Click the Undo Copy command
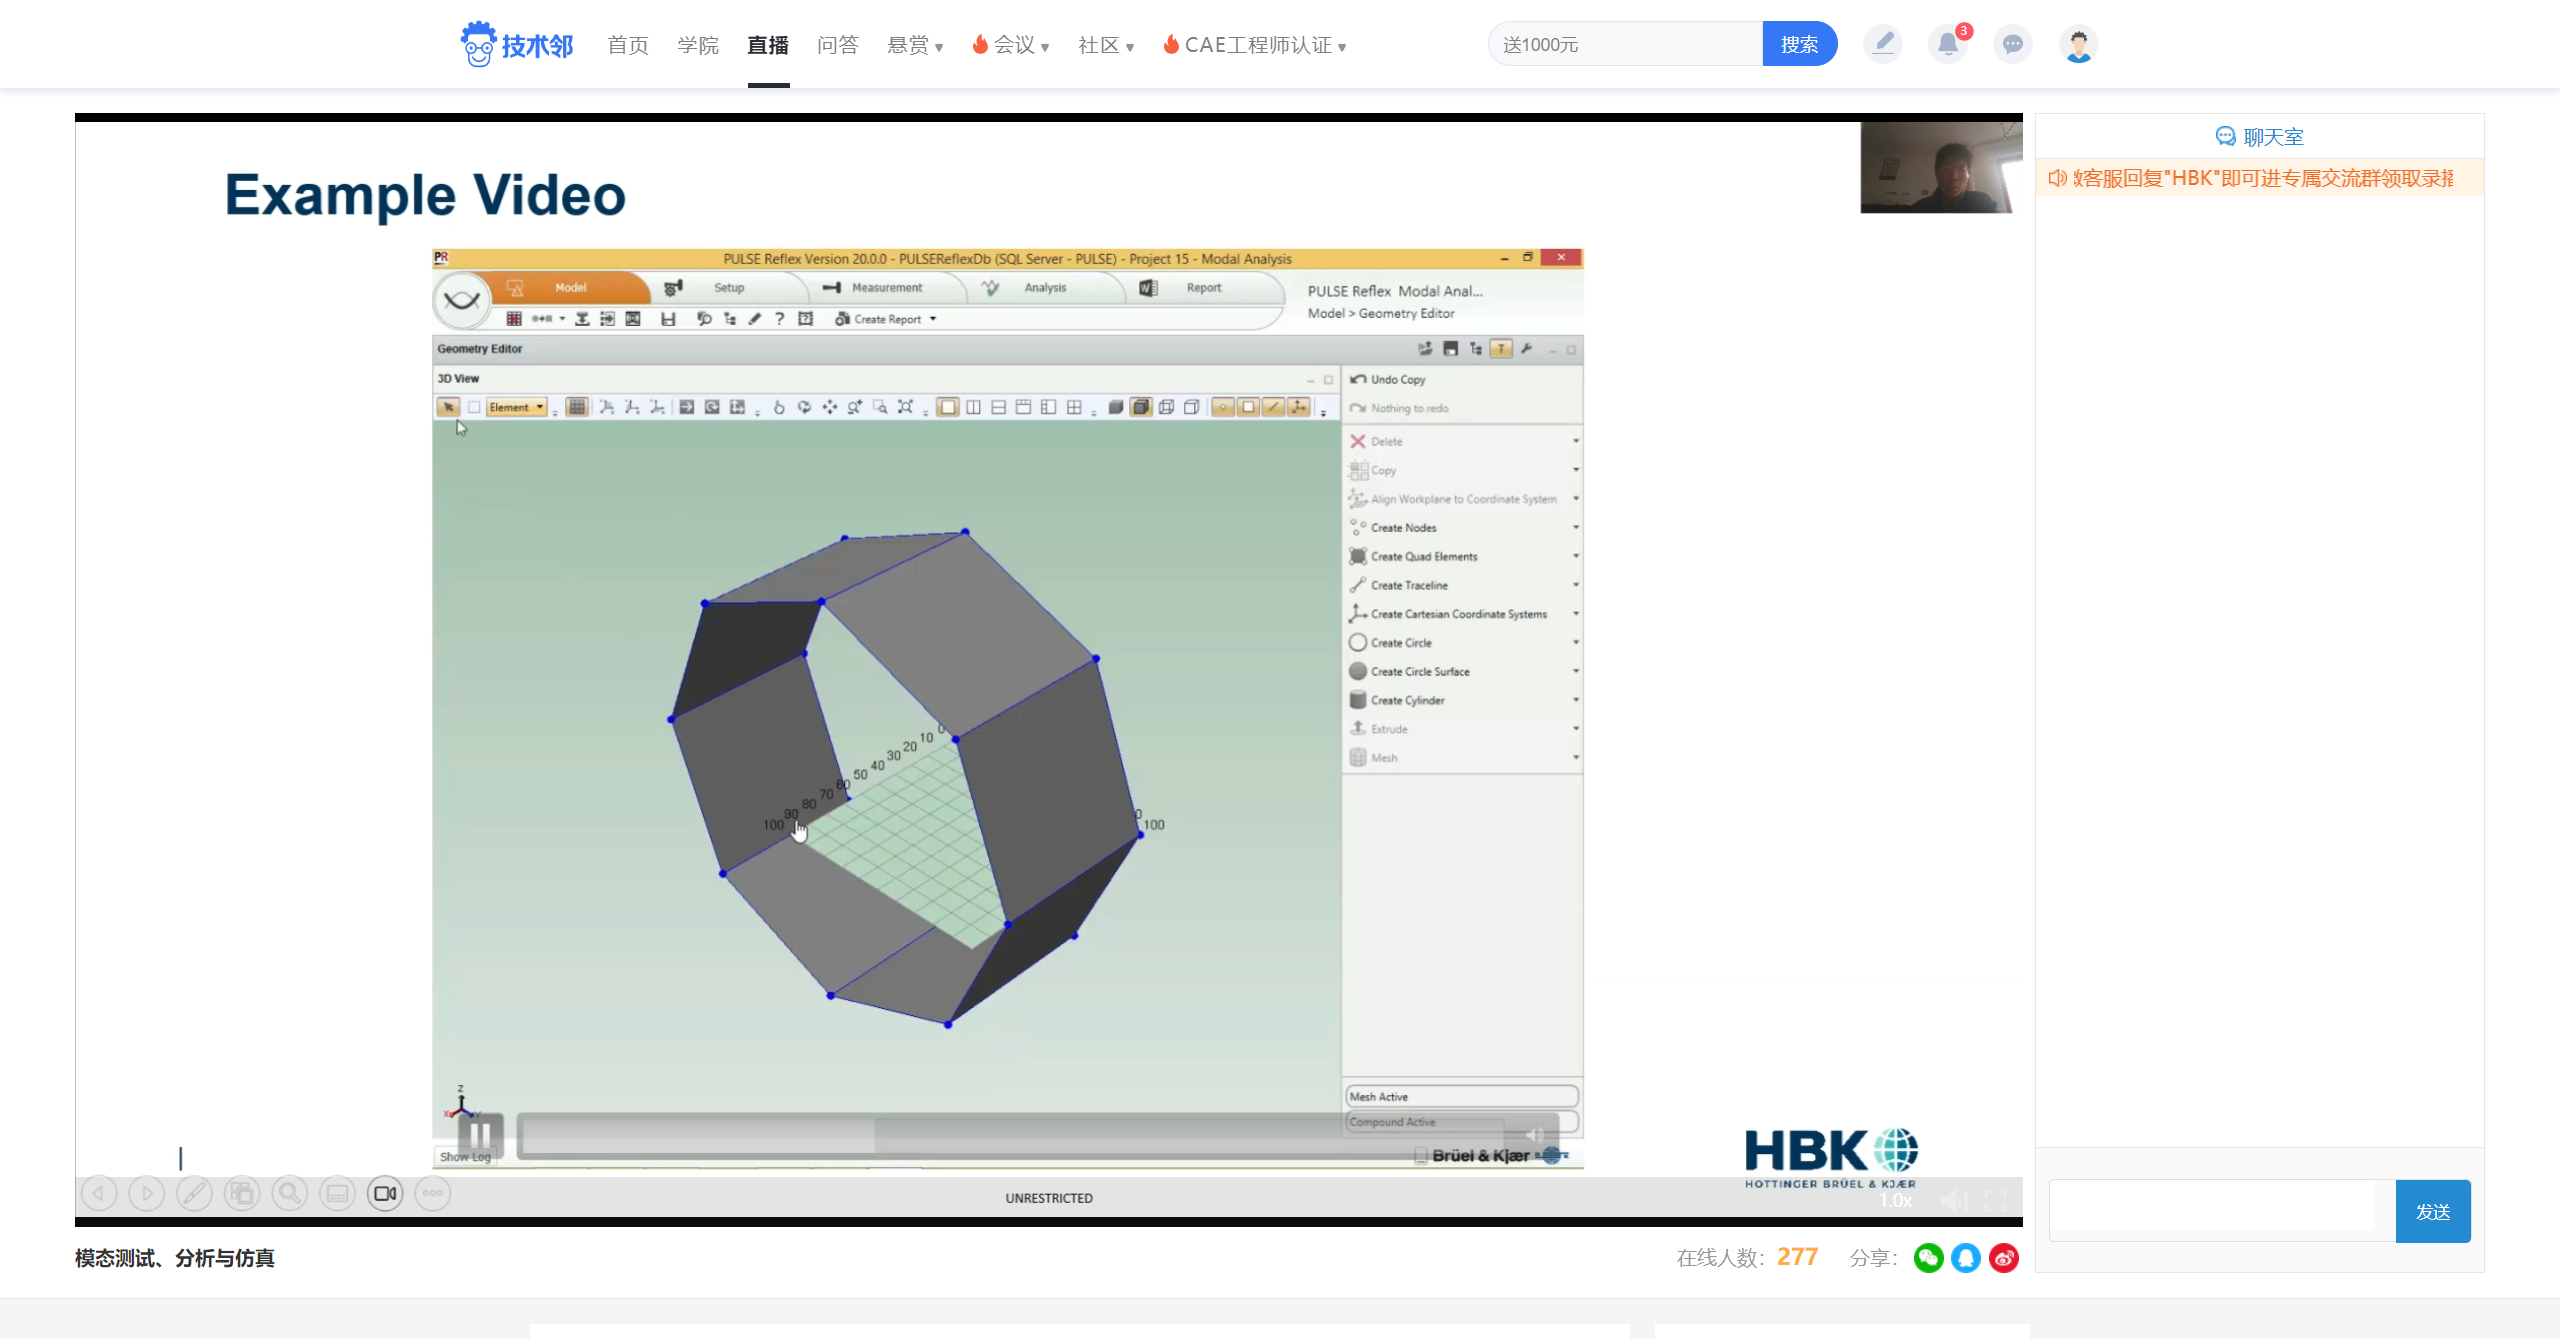The image size is (2560, 1339). pos(1388,379)
